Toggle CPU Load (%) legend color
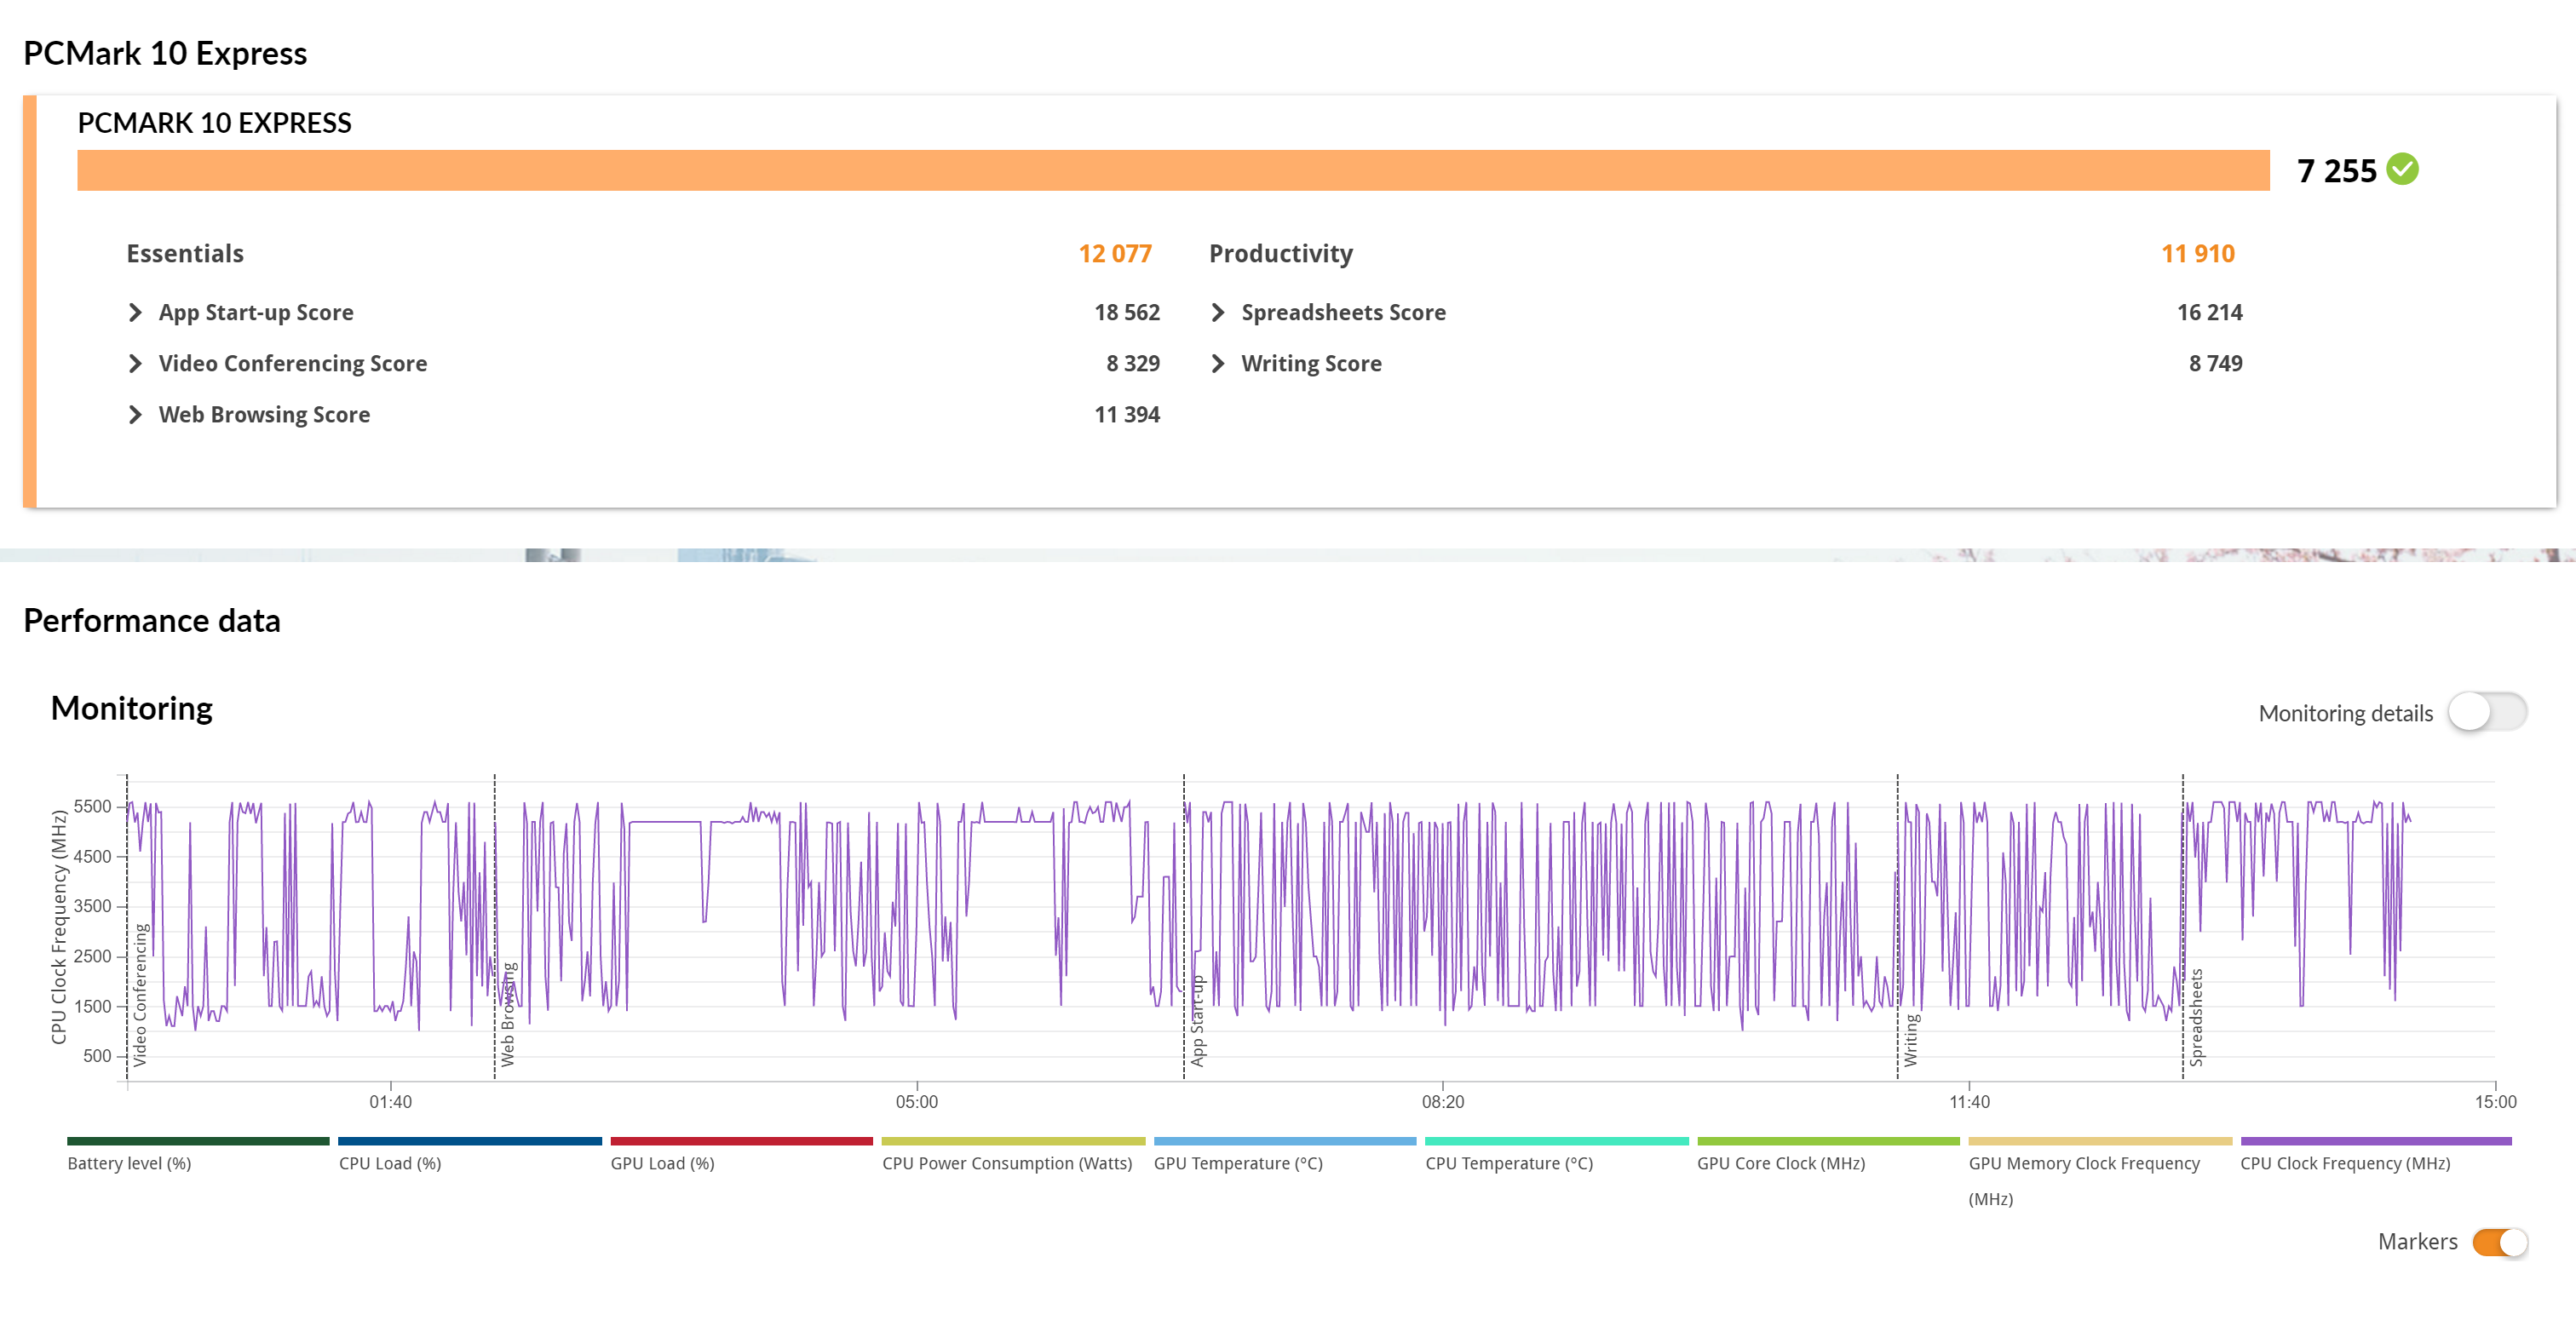2576x1332 pixels. tap(470, 1141)
